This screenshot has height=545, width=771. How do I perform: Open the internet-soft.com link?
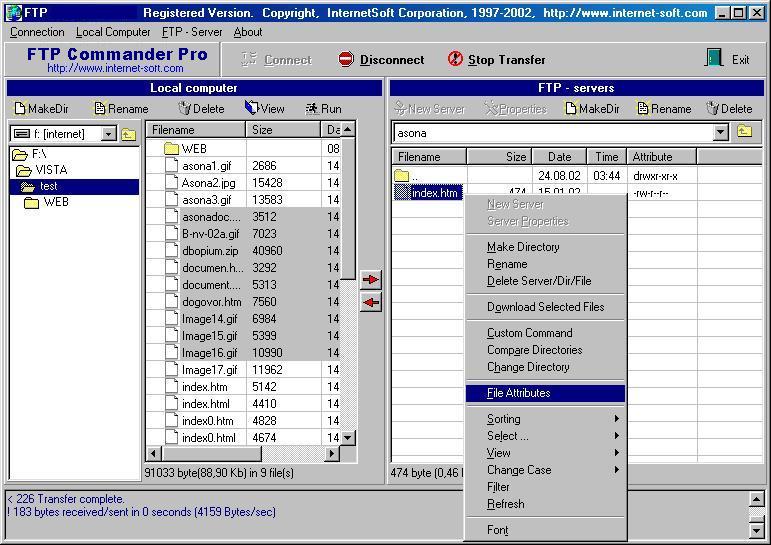[115, 69]
